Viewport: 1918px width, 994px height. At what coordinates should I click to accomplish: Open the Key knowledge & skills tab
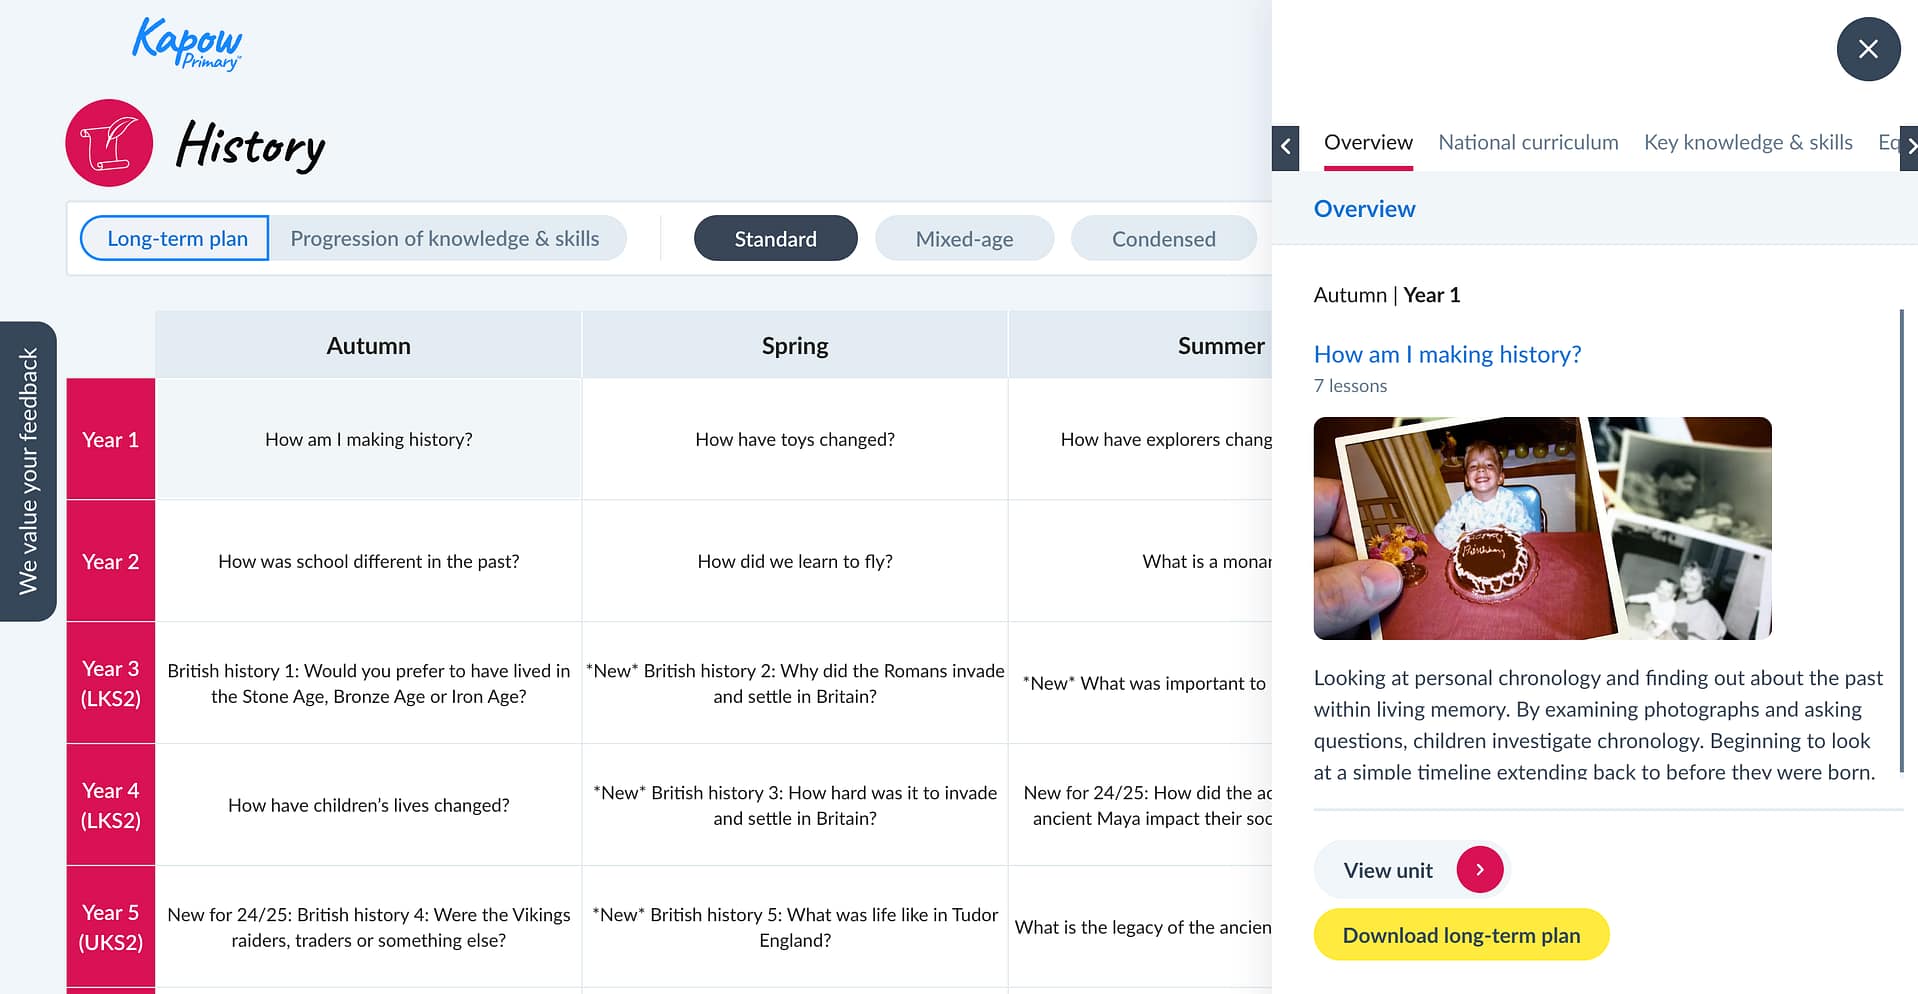(1747, 143)
